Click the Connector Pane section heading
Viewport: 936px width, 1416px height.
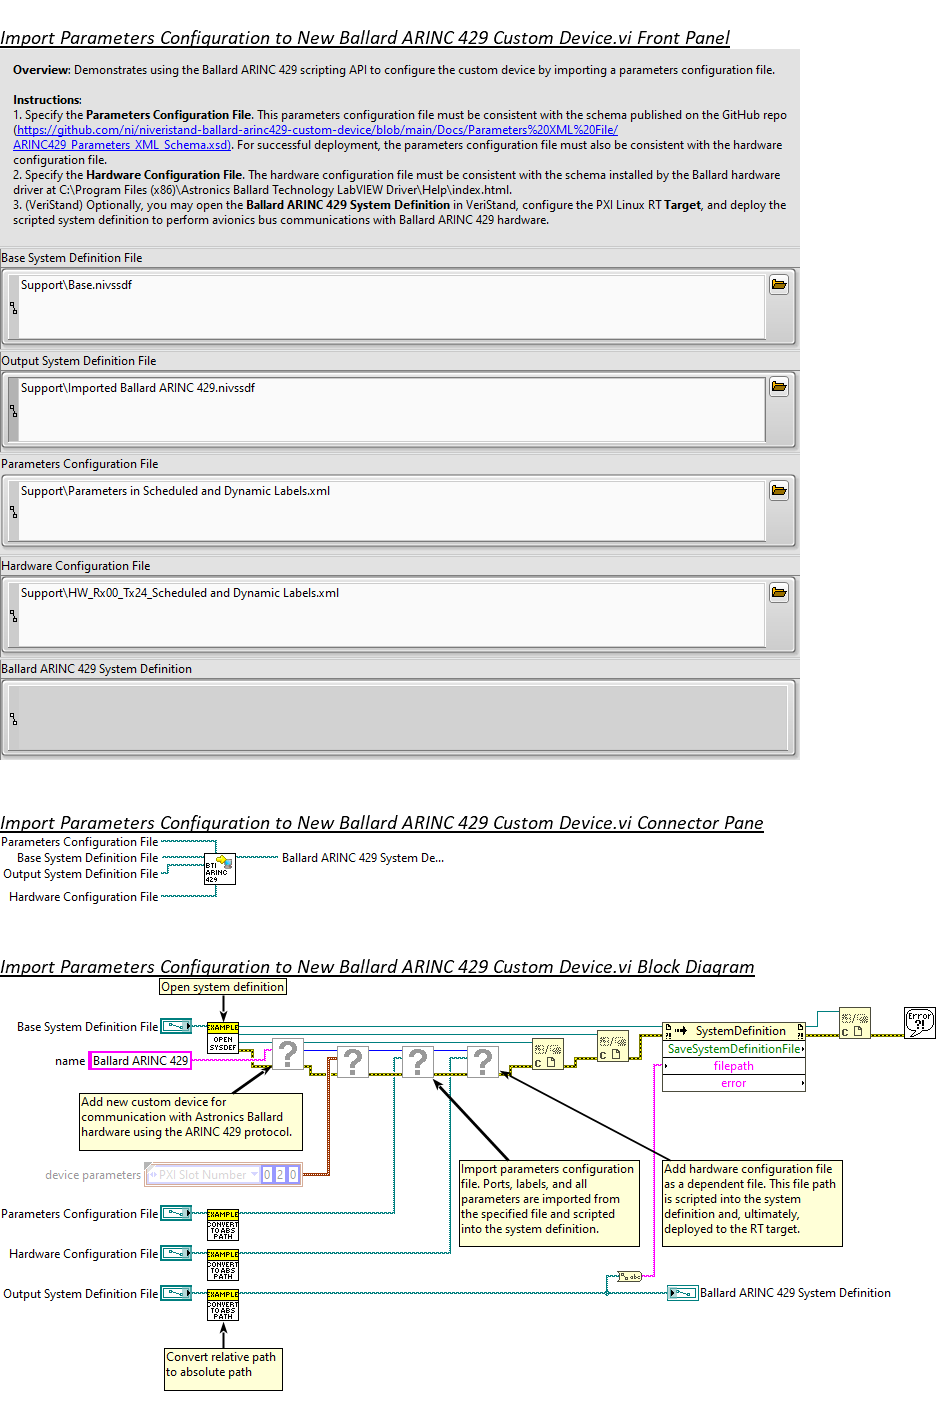(382, 823)
